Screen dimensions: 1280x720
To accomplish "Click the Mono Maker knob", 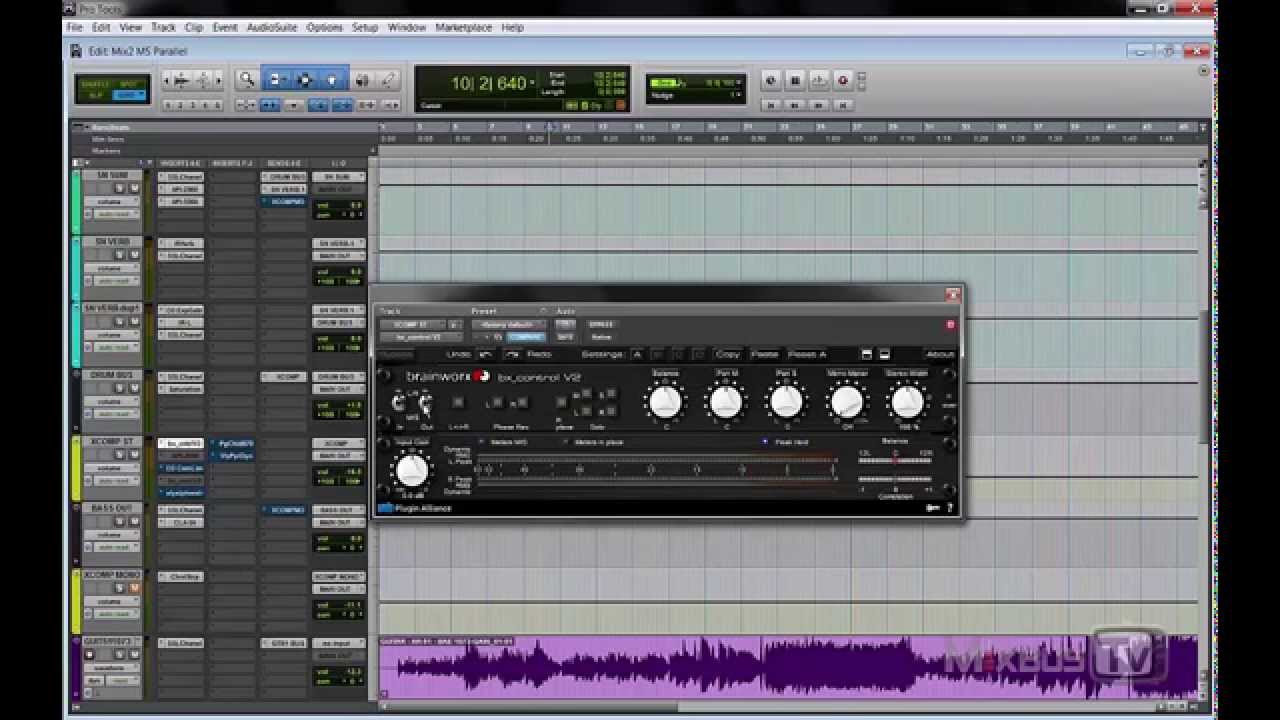I will tap(846, 402).
